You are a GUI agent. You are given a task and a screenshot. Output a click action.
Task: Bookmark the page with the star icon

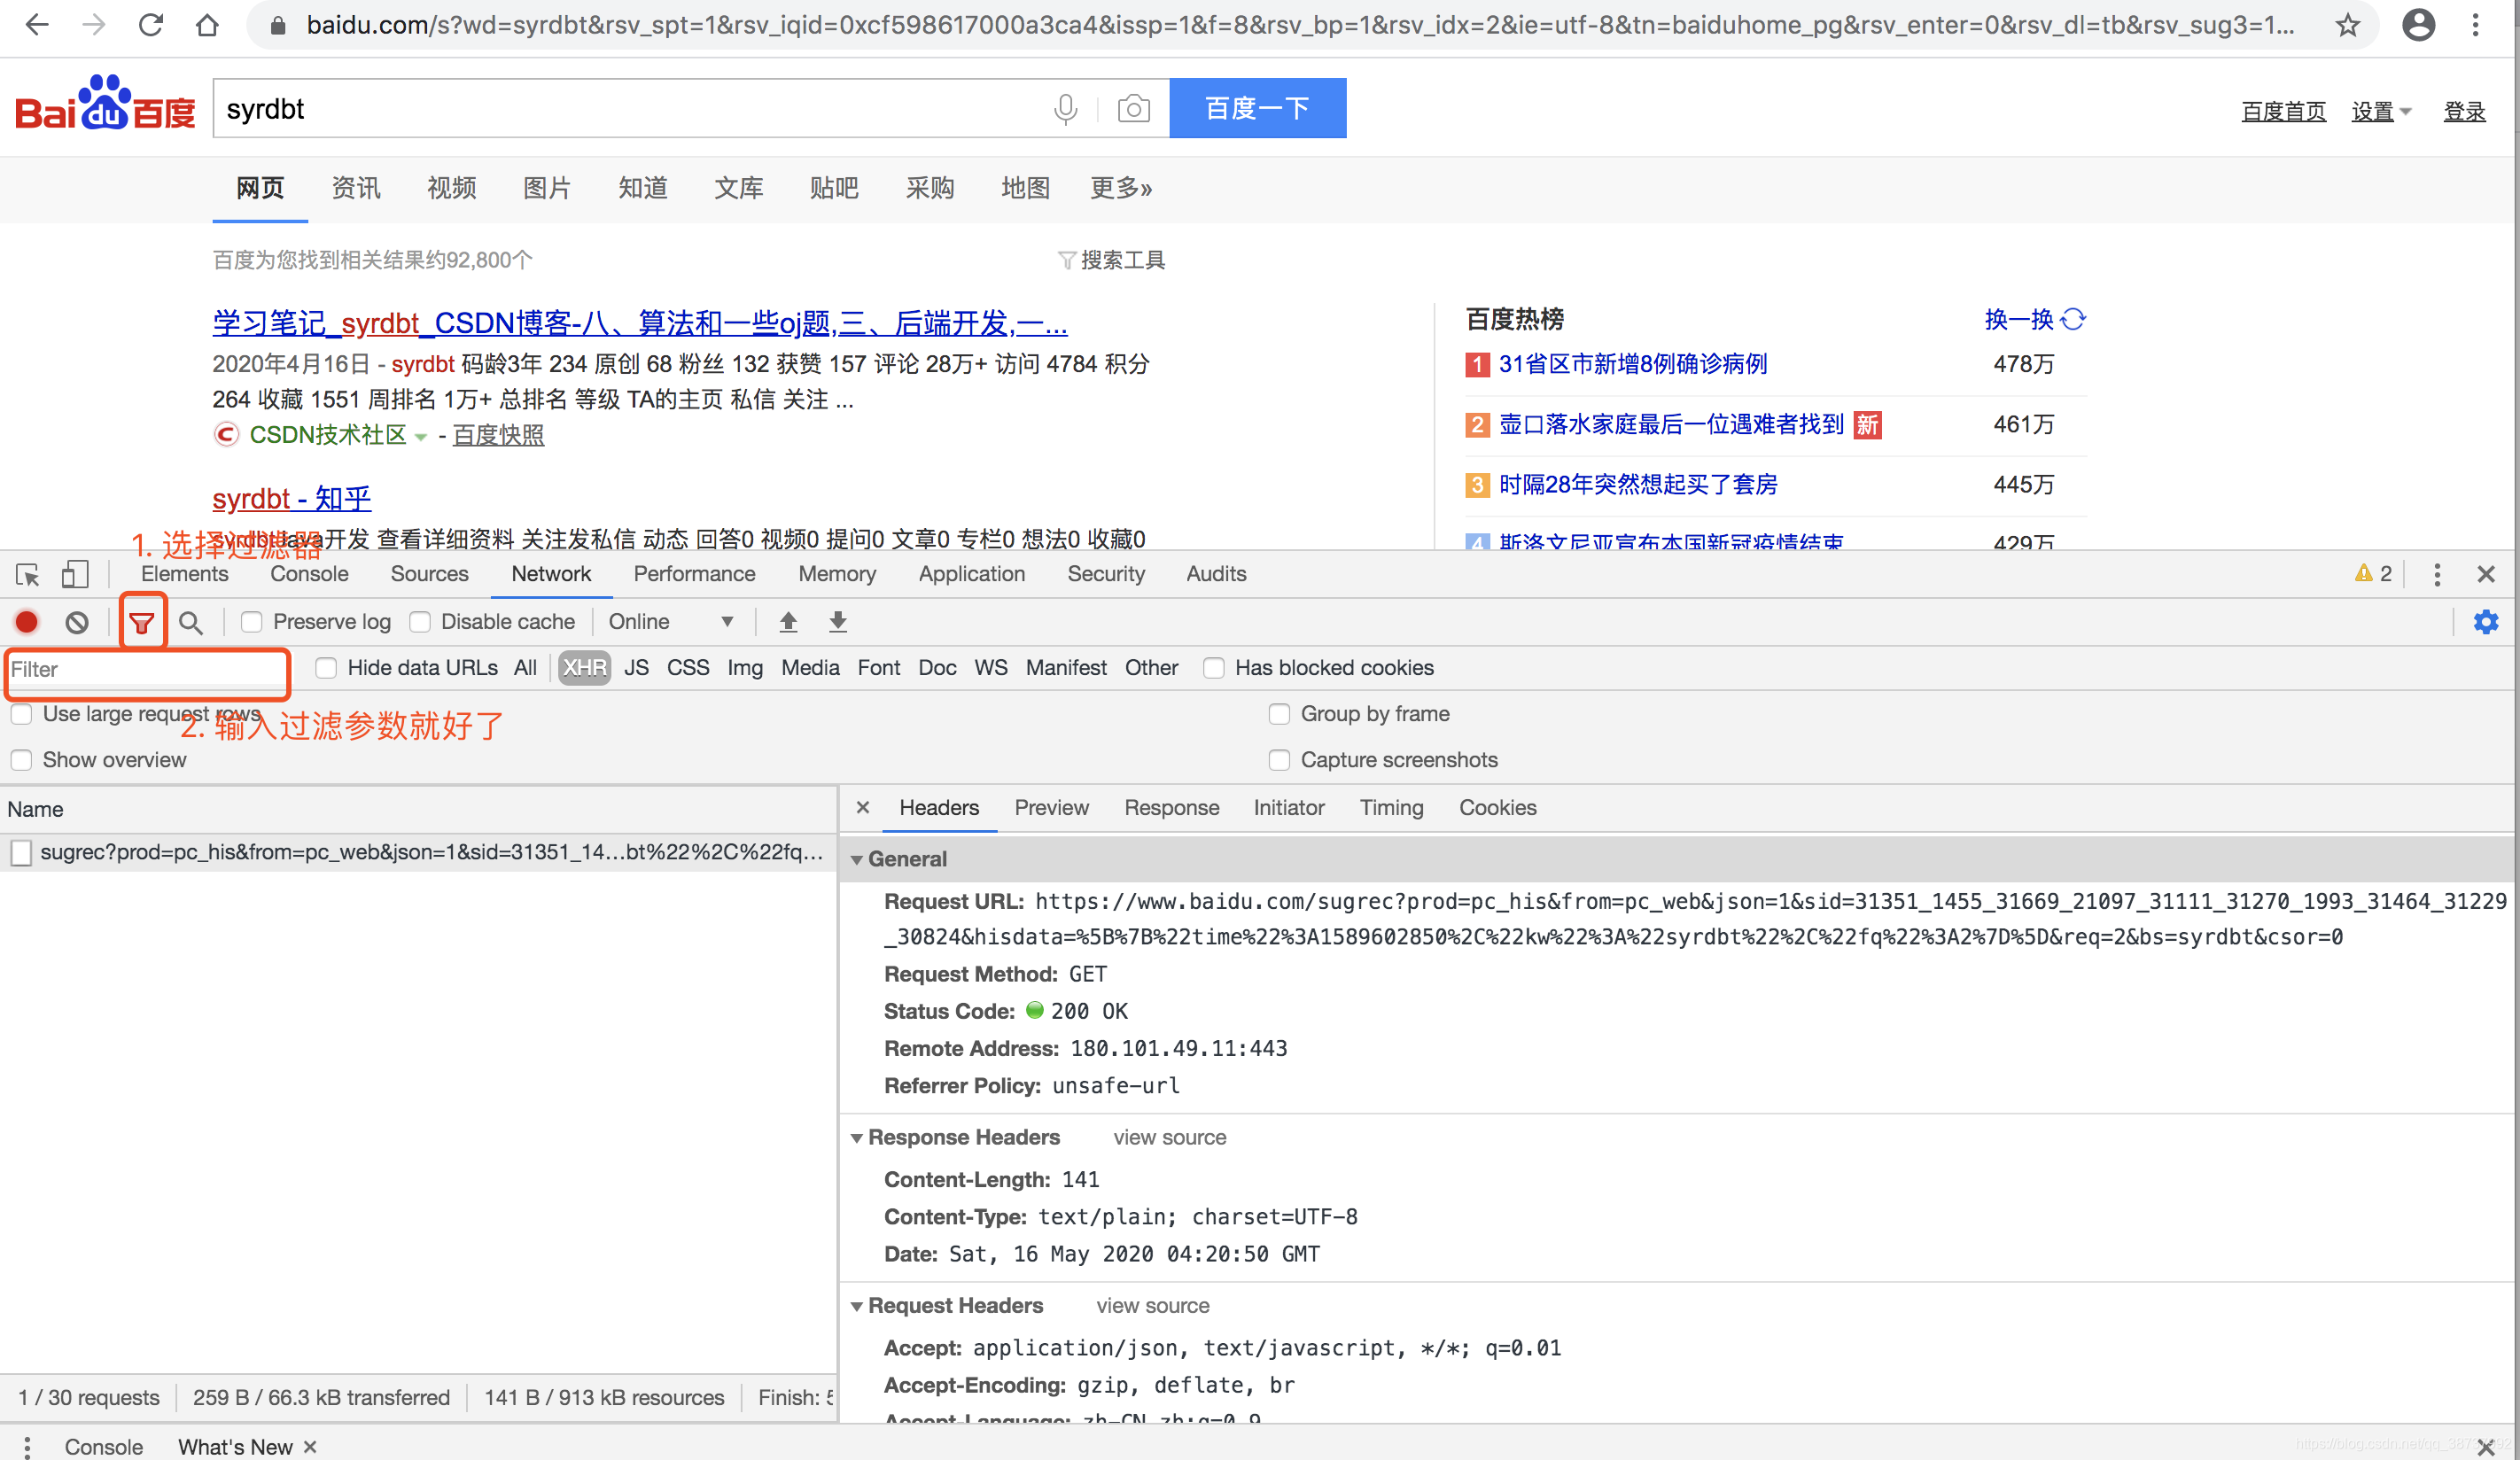[x=2347, y=25]
